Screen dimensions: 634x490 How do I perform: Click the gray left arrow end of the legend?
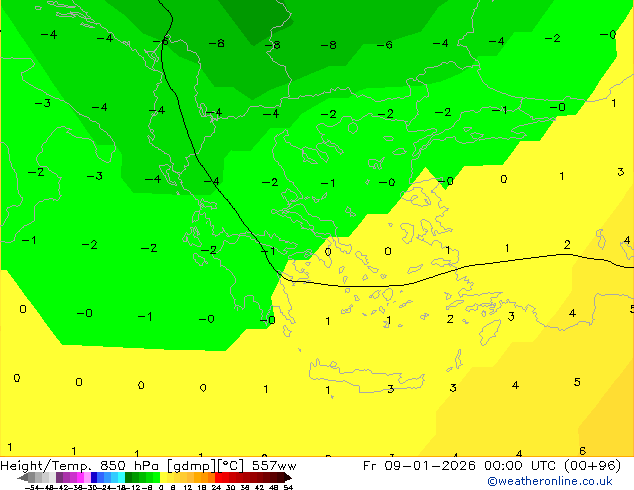[23, 478]
